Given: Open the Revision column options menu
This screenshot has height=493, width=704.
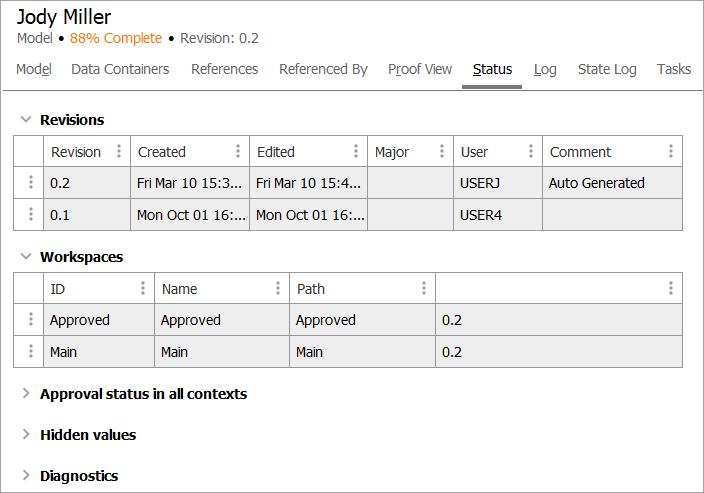Looking at the screenshot, I should [x=119, y=152].
